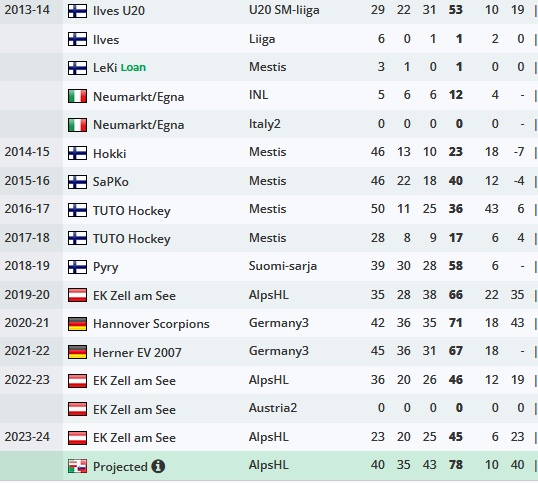Open Germany3 league for 2021-22 season
This screenshot has height=483, width=538.
click(x=279, y=351)
